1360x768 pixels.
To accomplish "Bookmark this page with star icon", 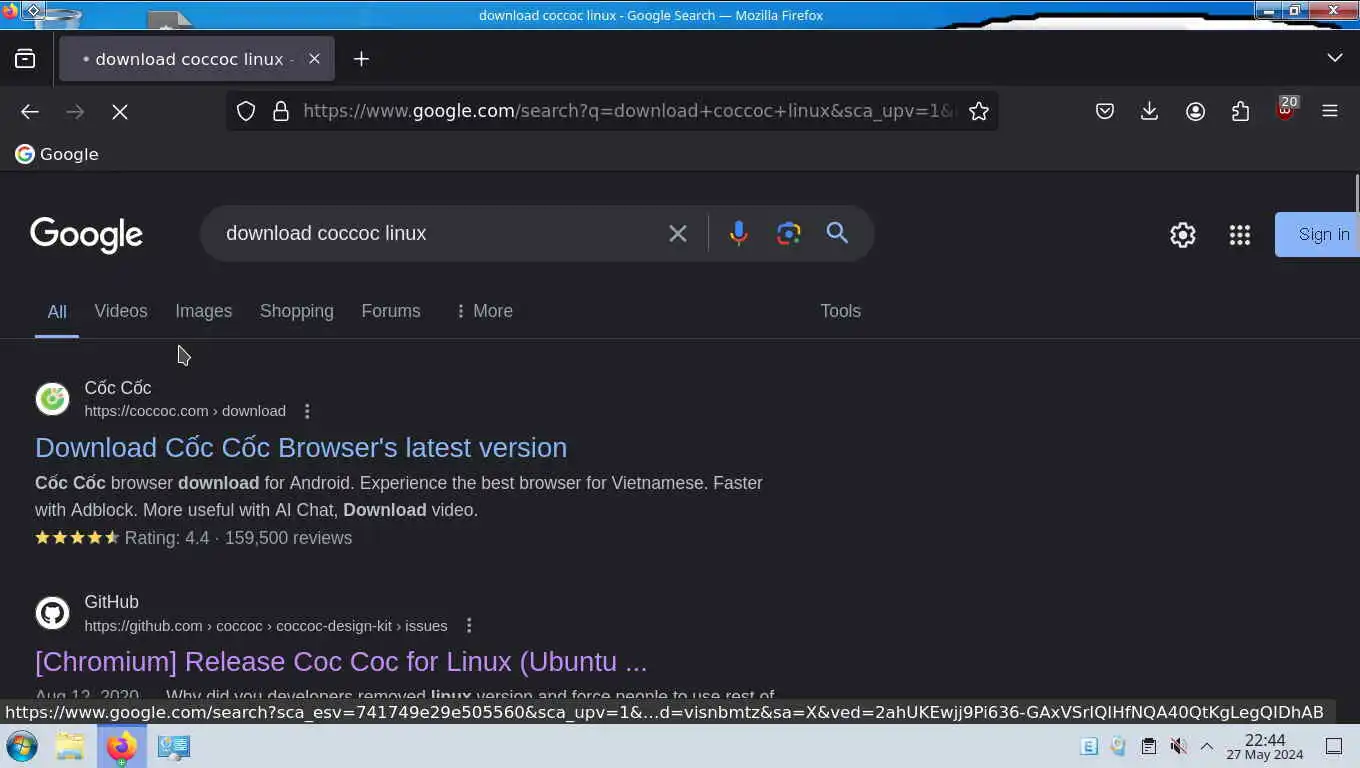I will pos(979,111).
